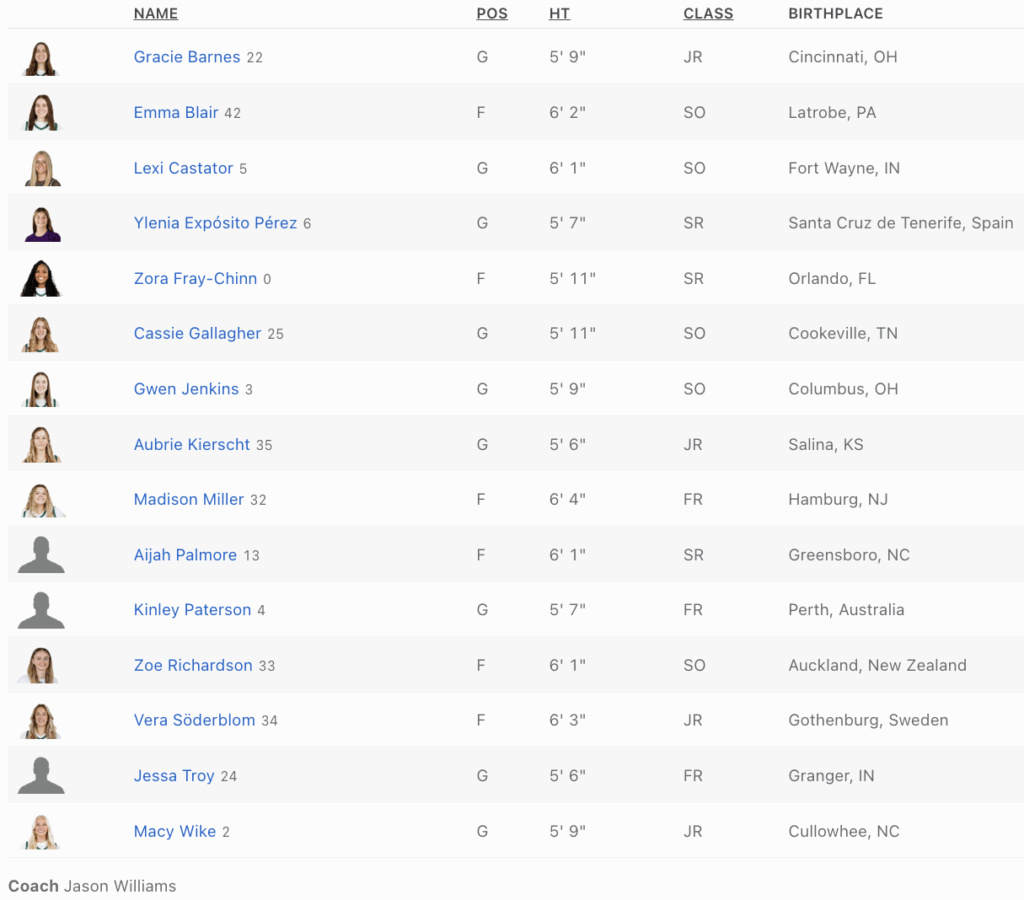Sort roster by NAME column header
Viewport: 1024px width, 900px height.
(156, 14)
